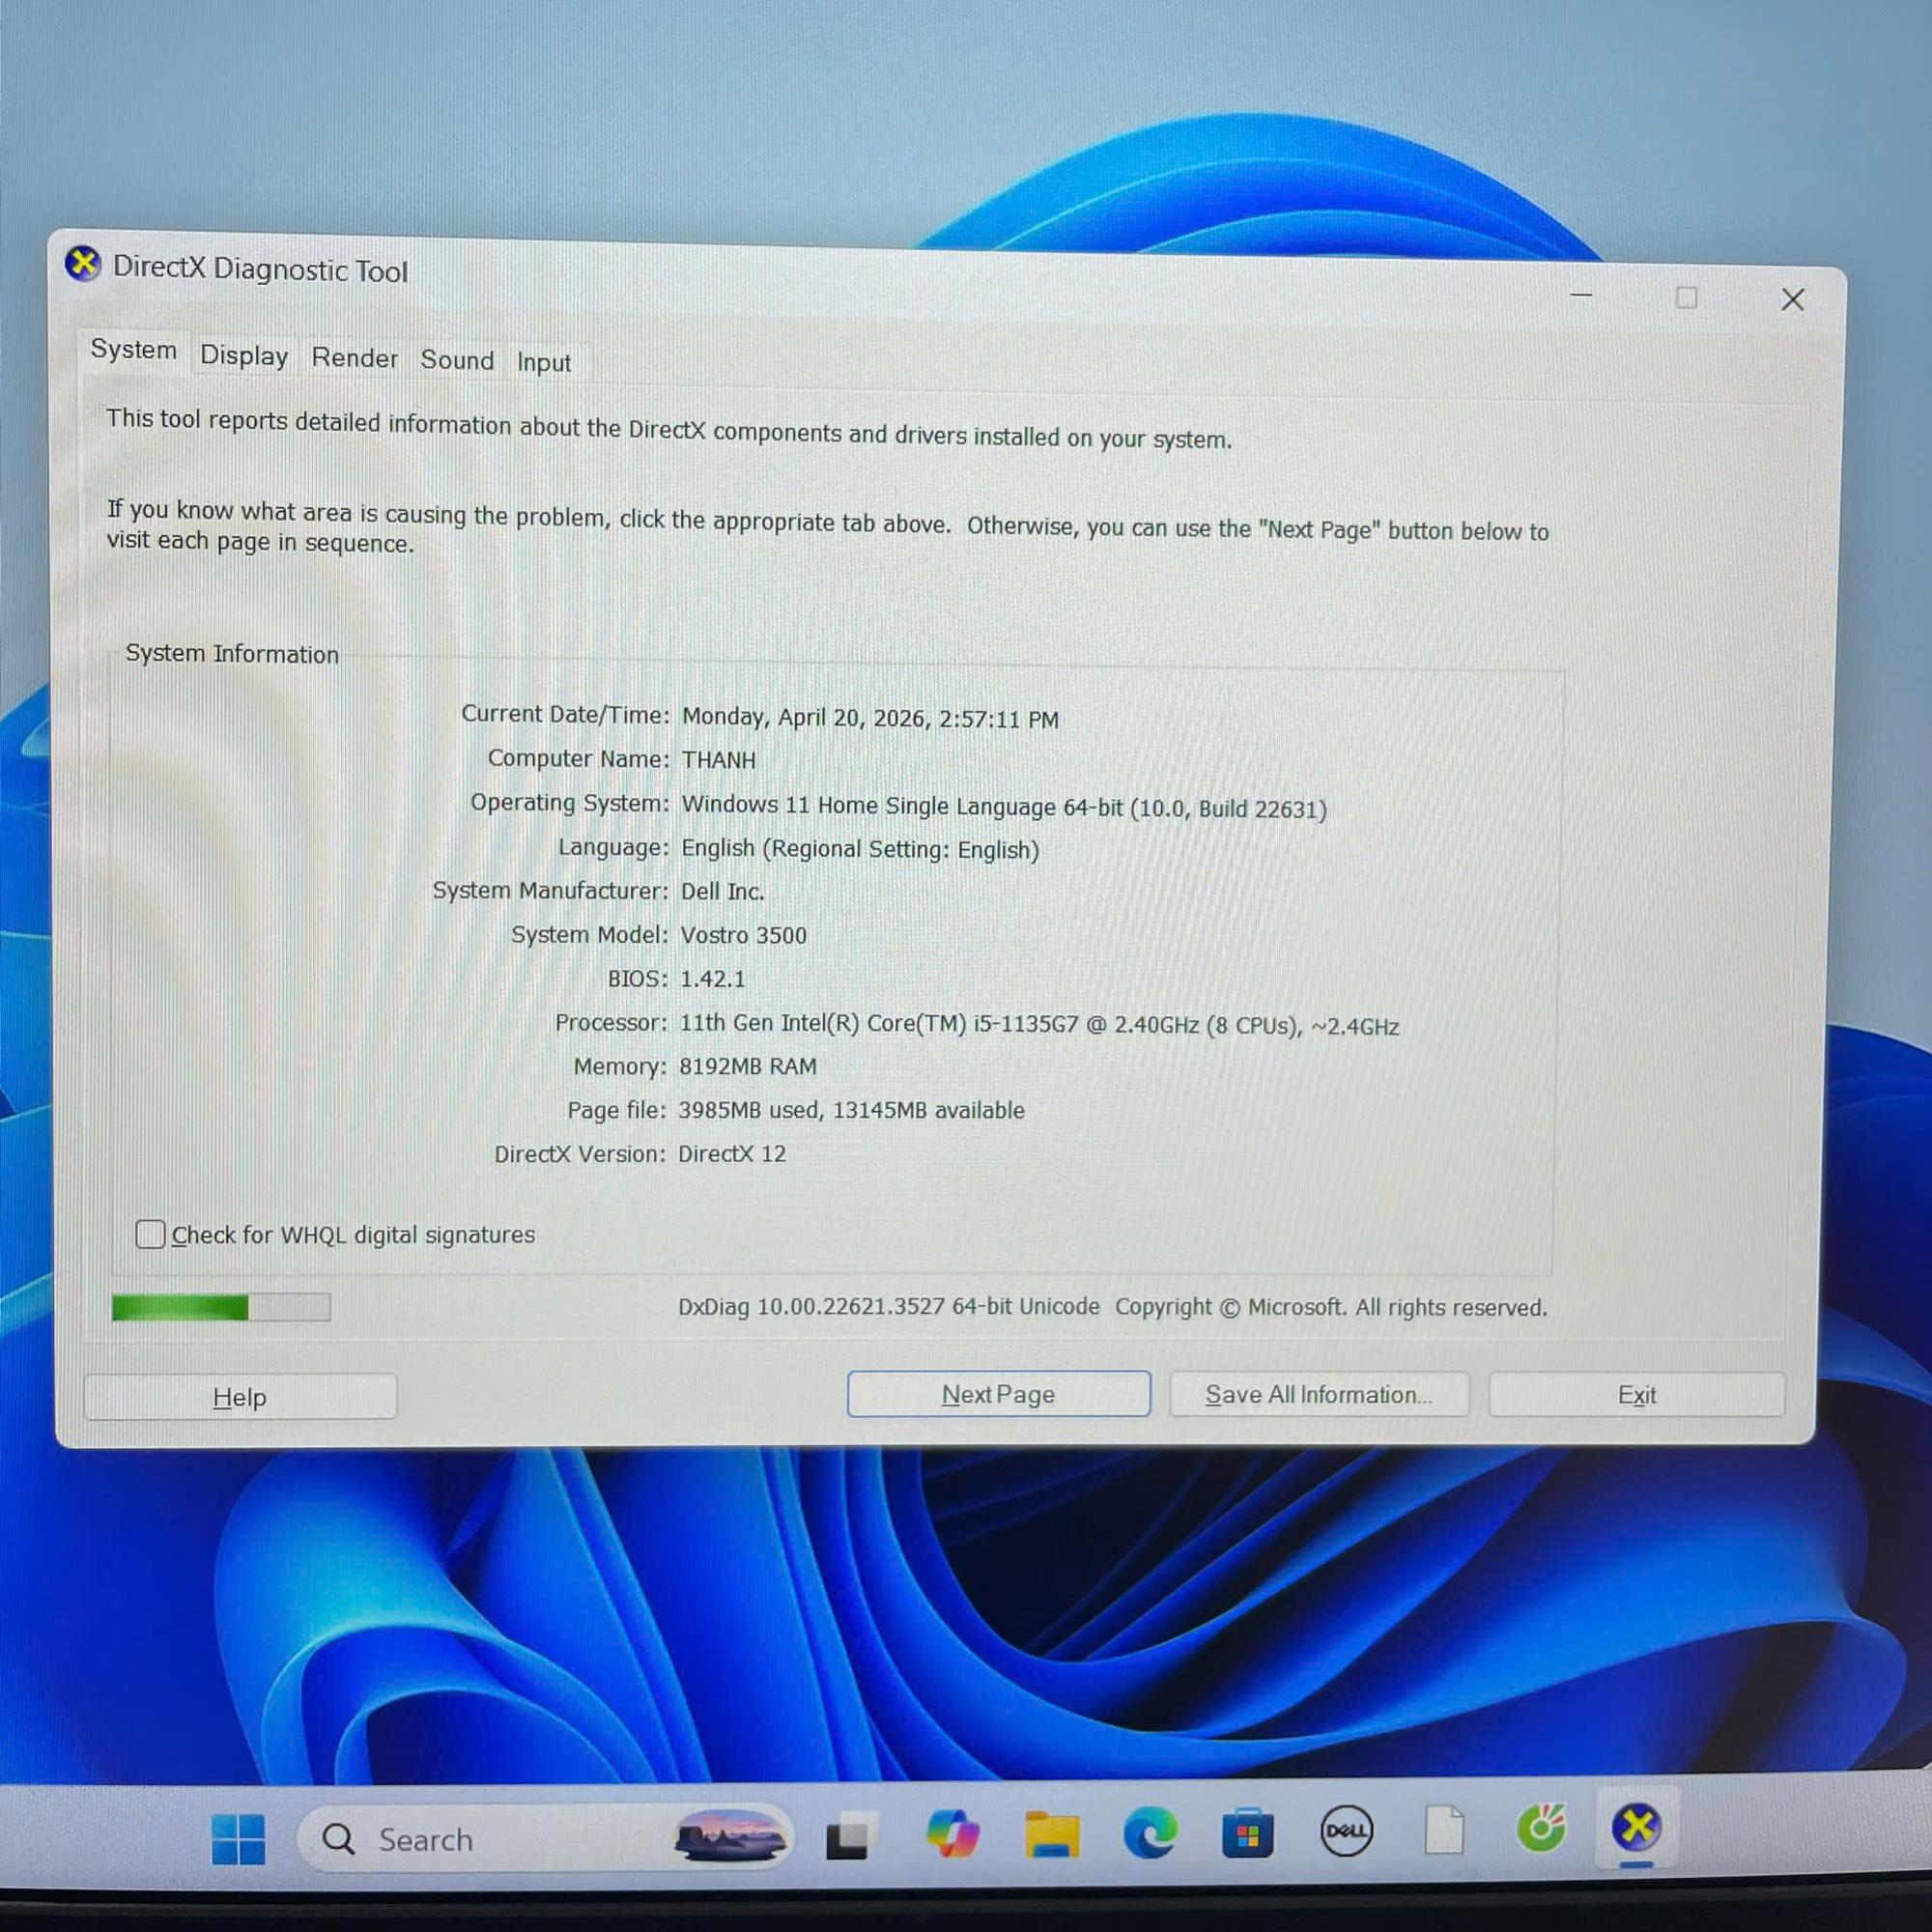Image resolution: width=1932 pixels, height=1932 pixels.
Task: Click the Exit button
Action: coord(1636,1394)
